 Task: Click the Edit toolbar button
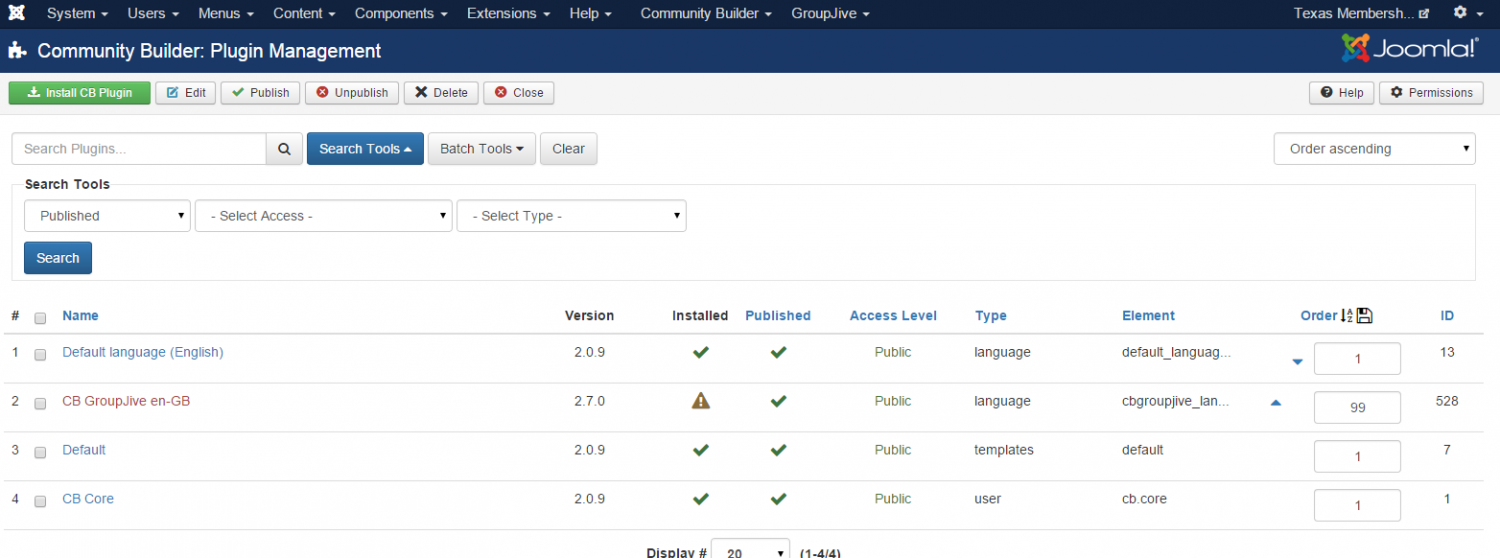click(x=186, y=93)
